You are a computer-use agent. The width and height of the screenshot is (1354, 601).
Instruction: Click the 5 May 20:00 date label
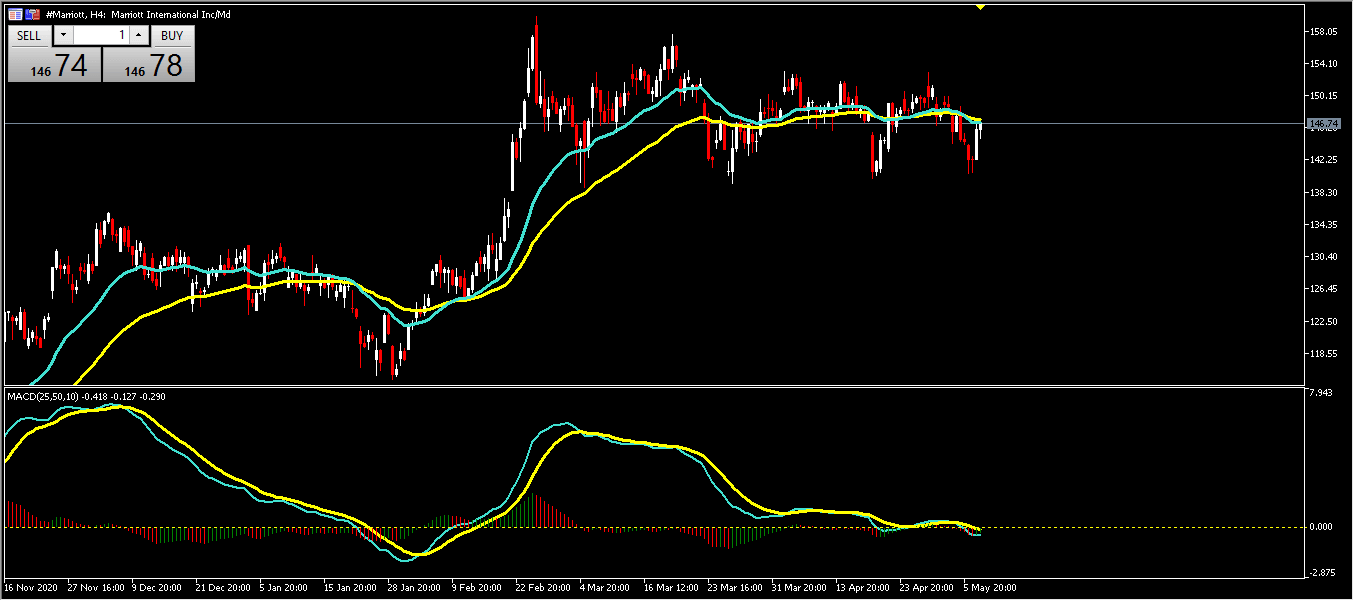click(x=990, y=587)
